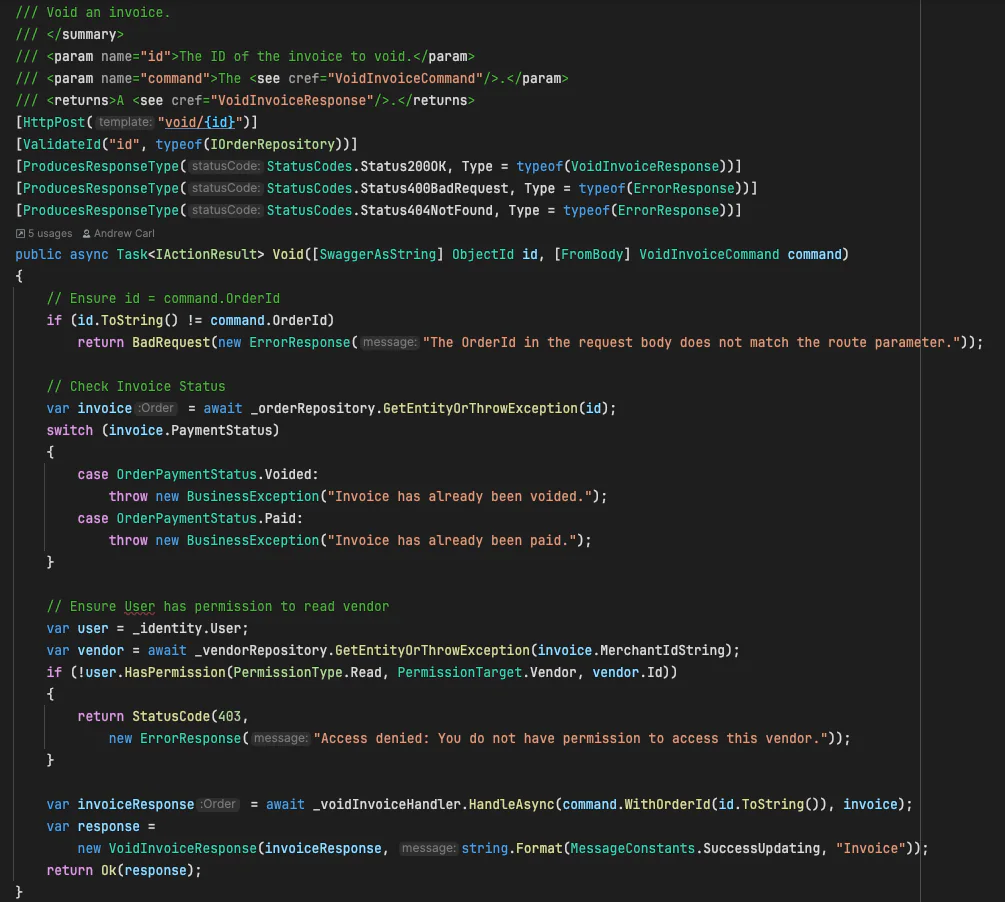Viewport: 1005px width, 902px height.
Task: Click the '// Check Invoice Status' comment
Action: (x=136, y=387)
